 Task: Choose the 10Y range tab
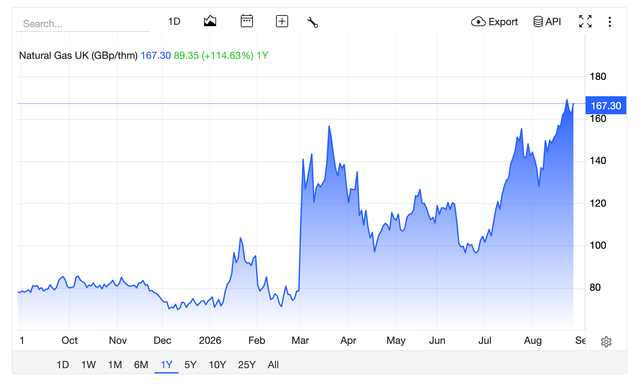click(x=217, y=365)
